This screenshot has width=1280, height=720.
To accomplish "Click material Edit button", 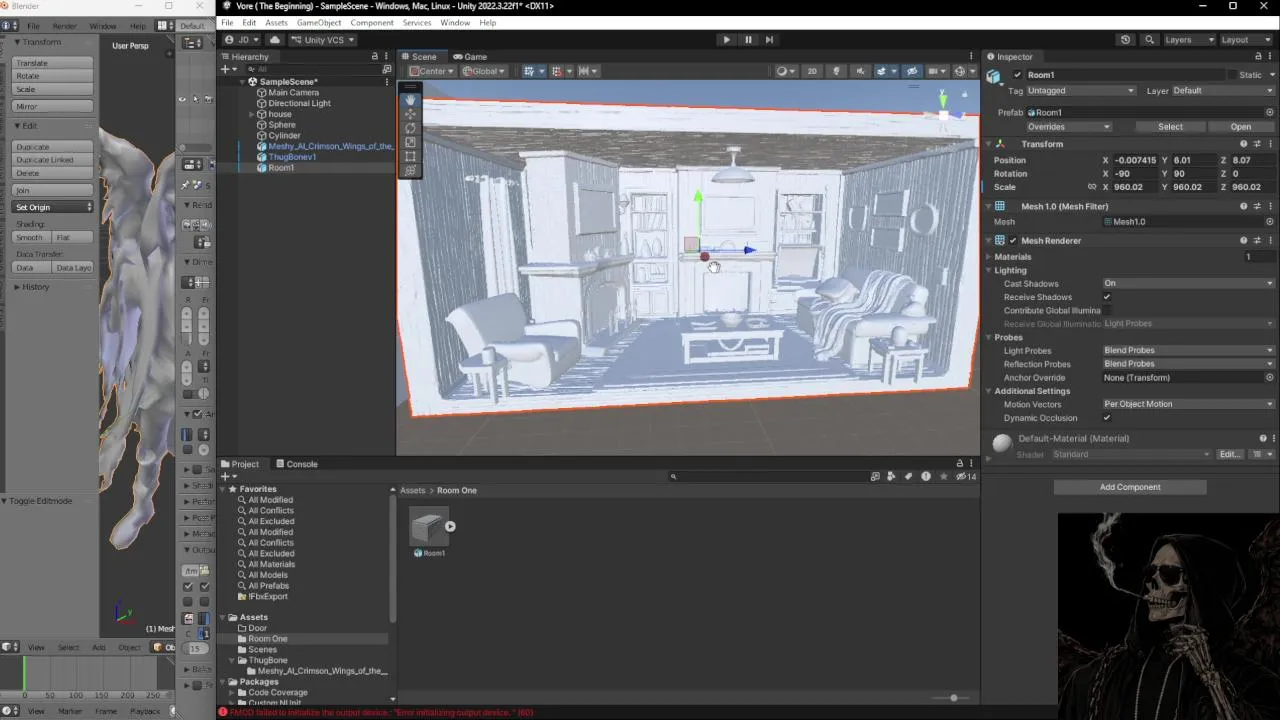I will [1229, 455].
